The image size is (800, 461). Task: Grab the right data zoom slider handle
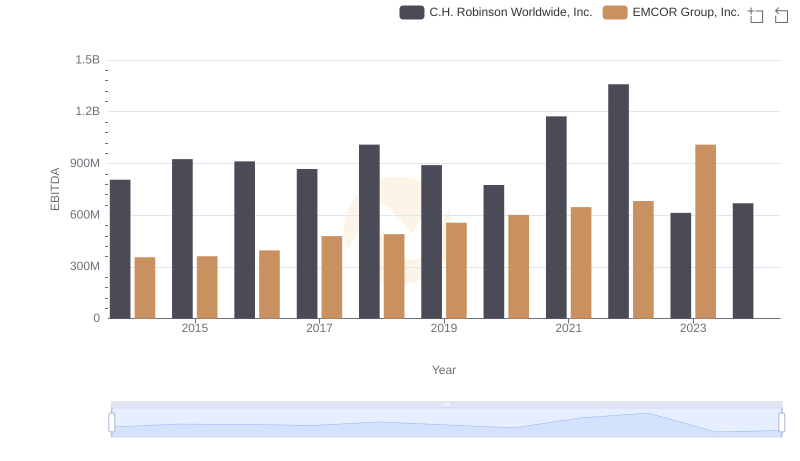pyautogui.click(x=782, y=422)
